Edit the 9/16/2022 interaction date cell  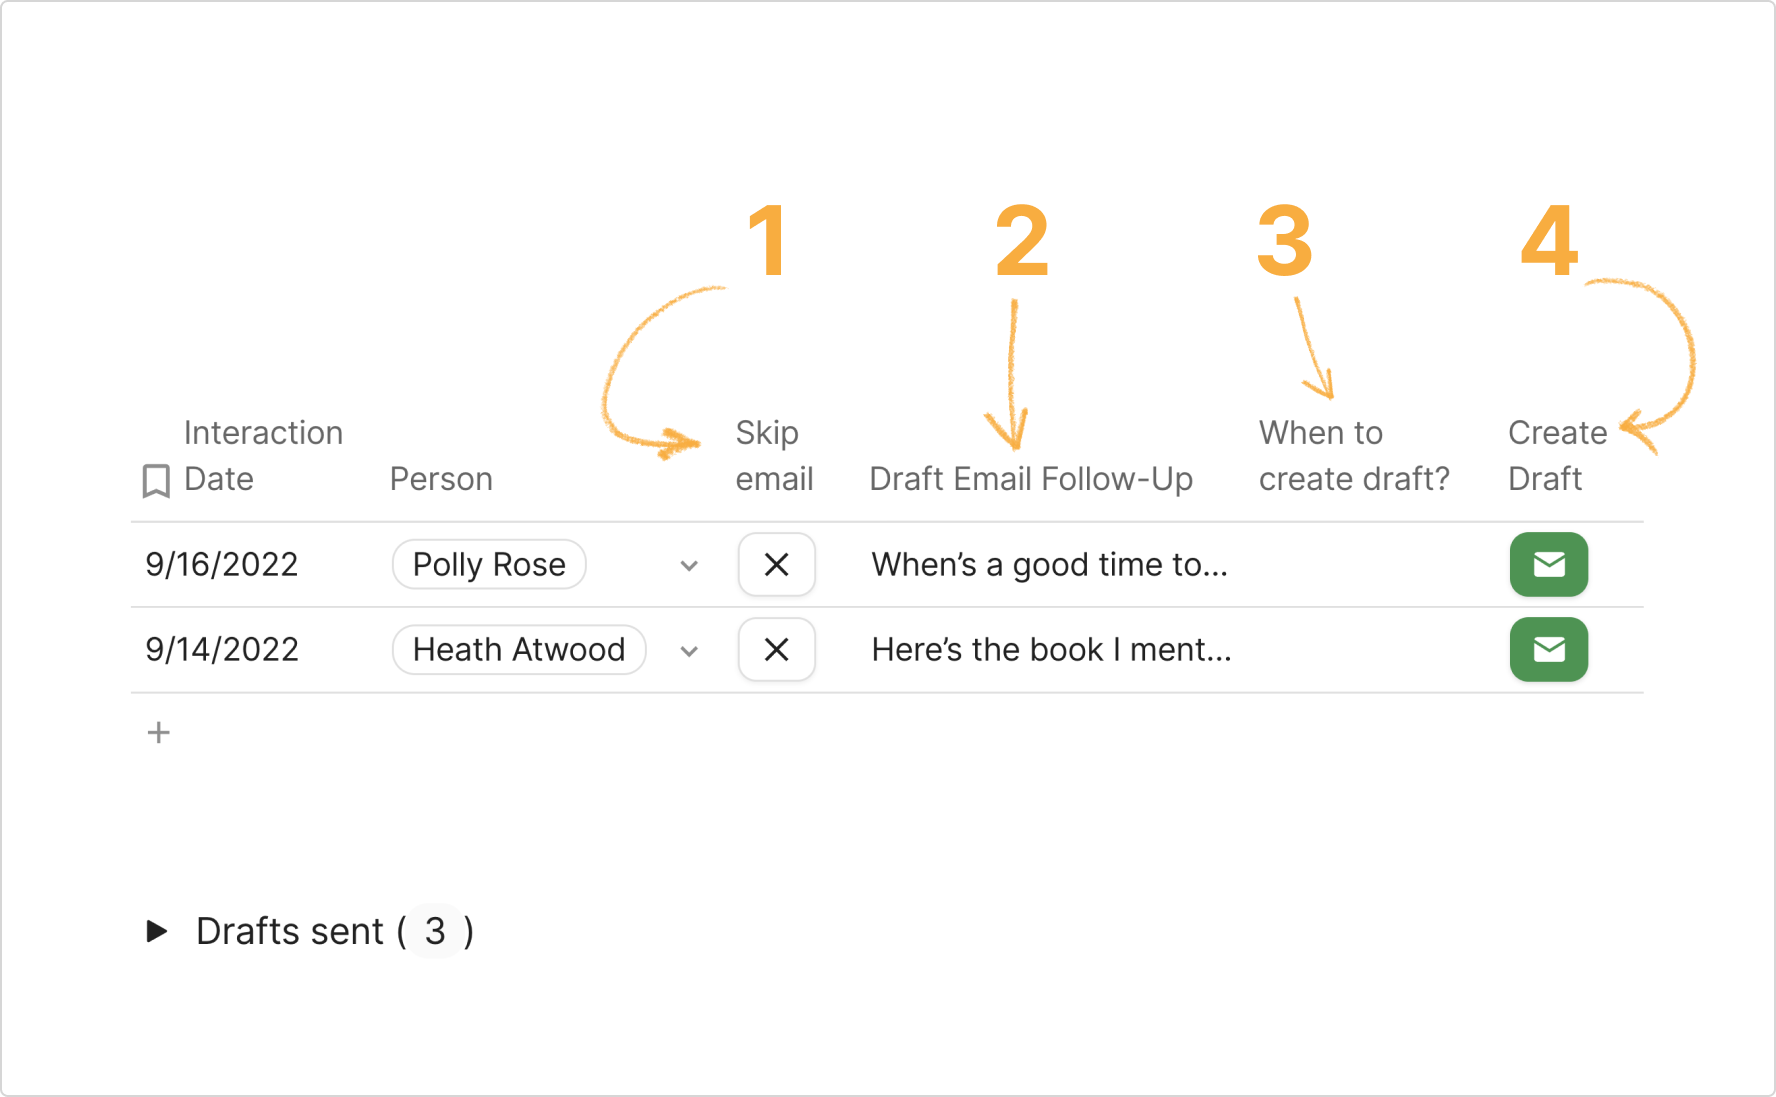coord(222,564)
